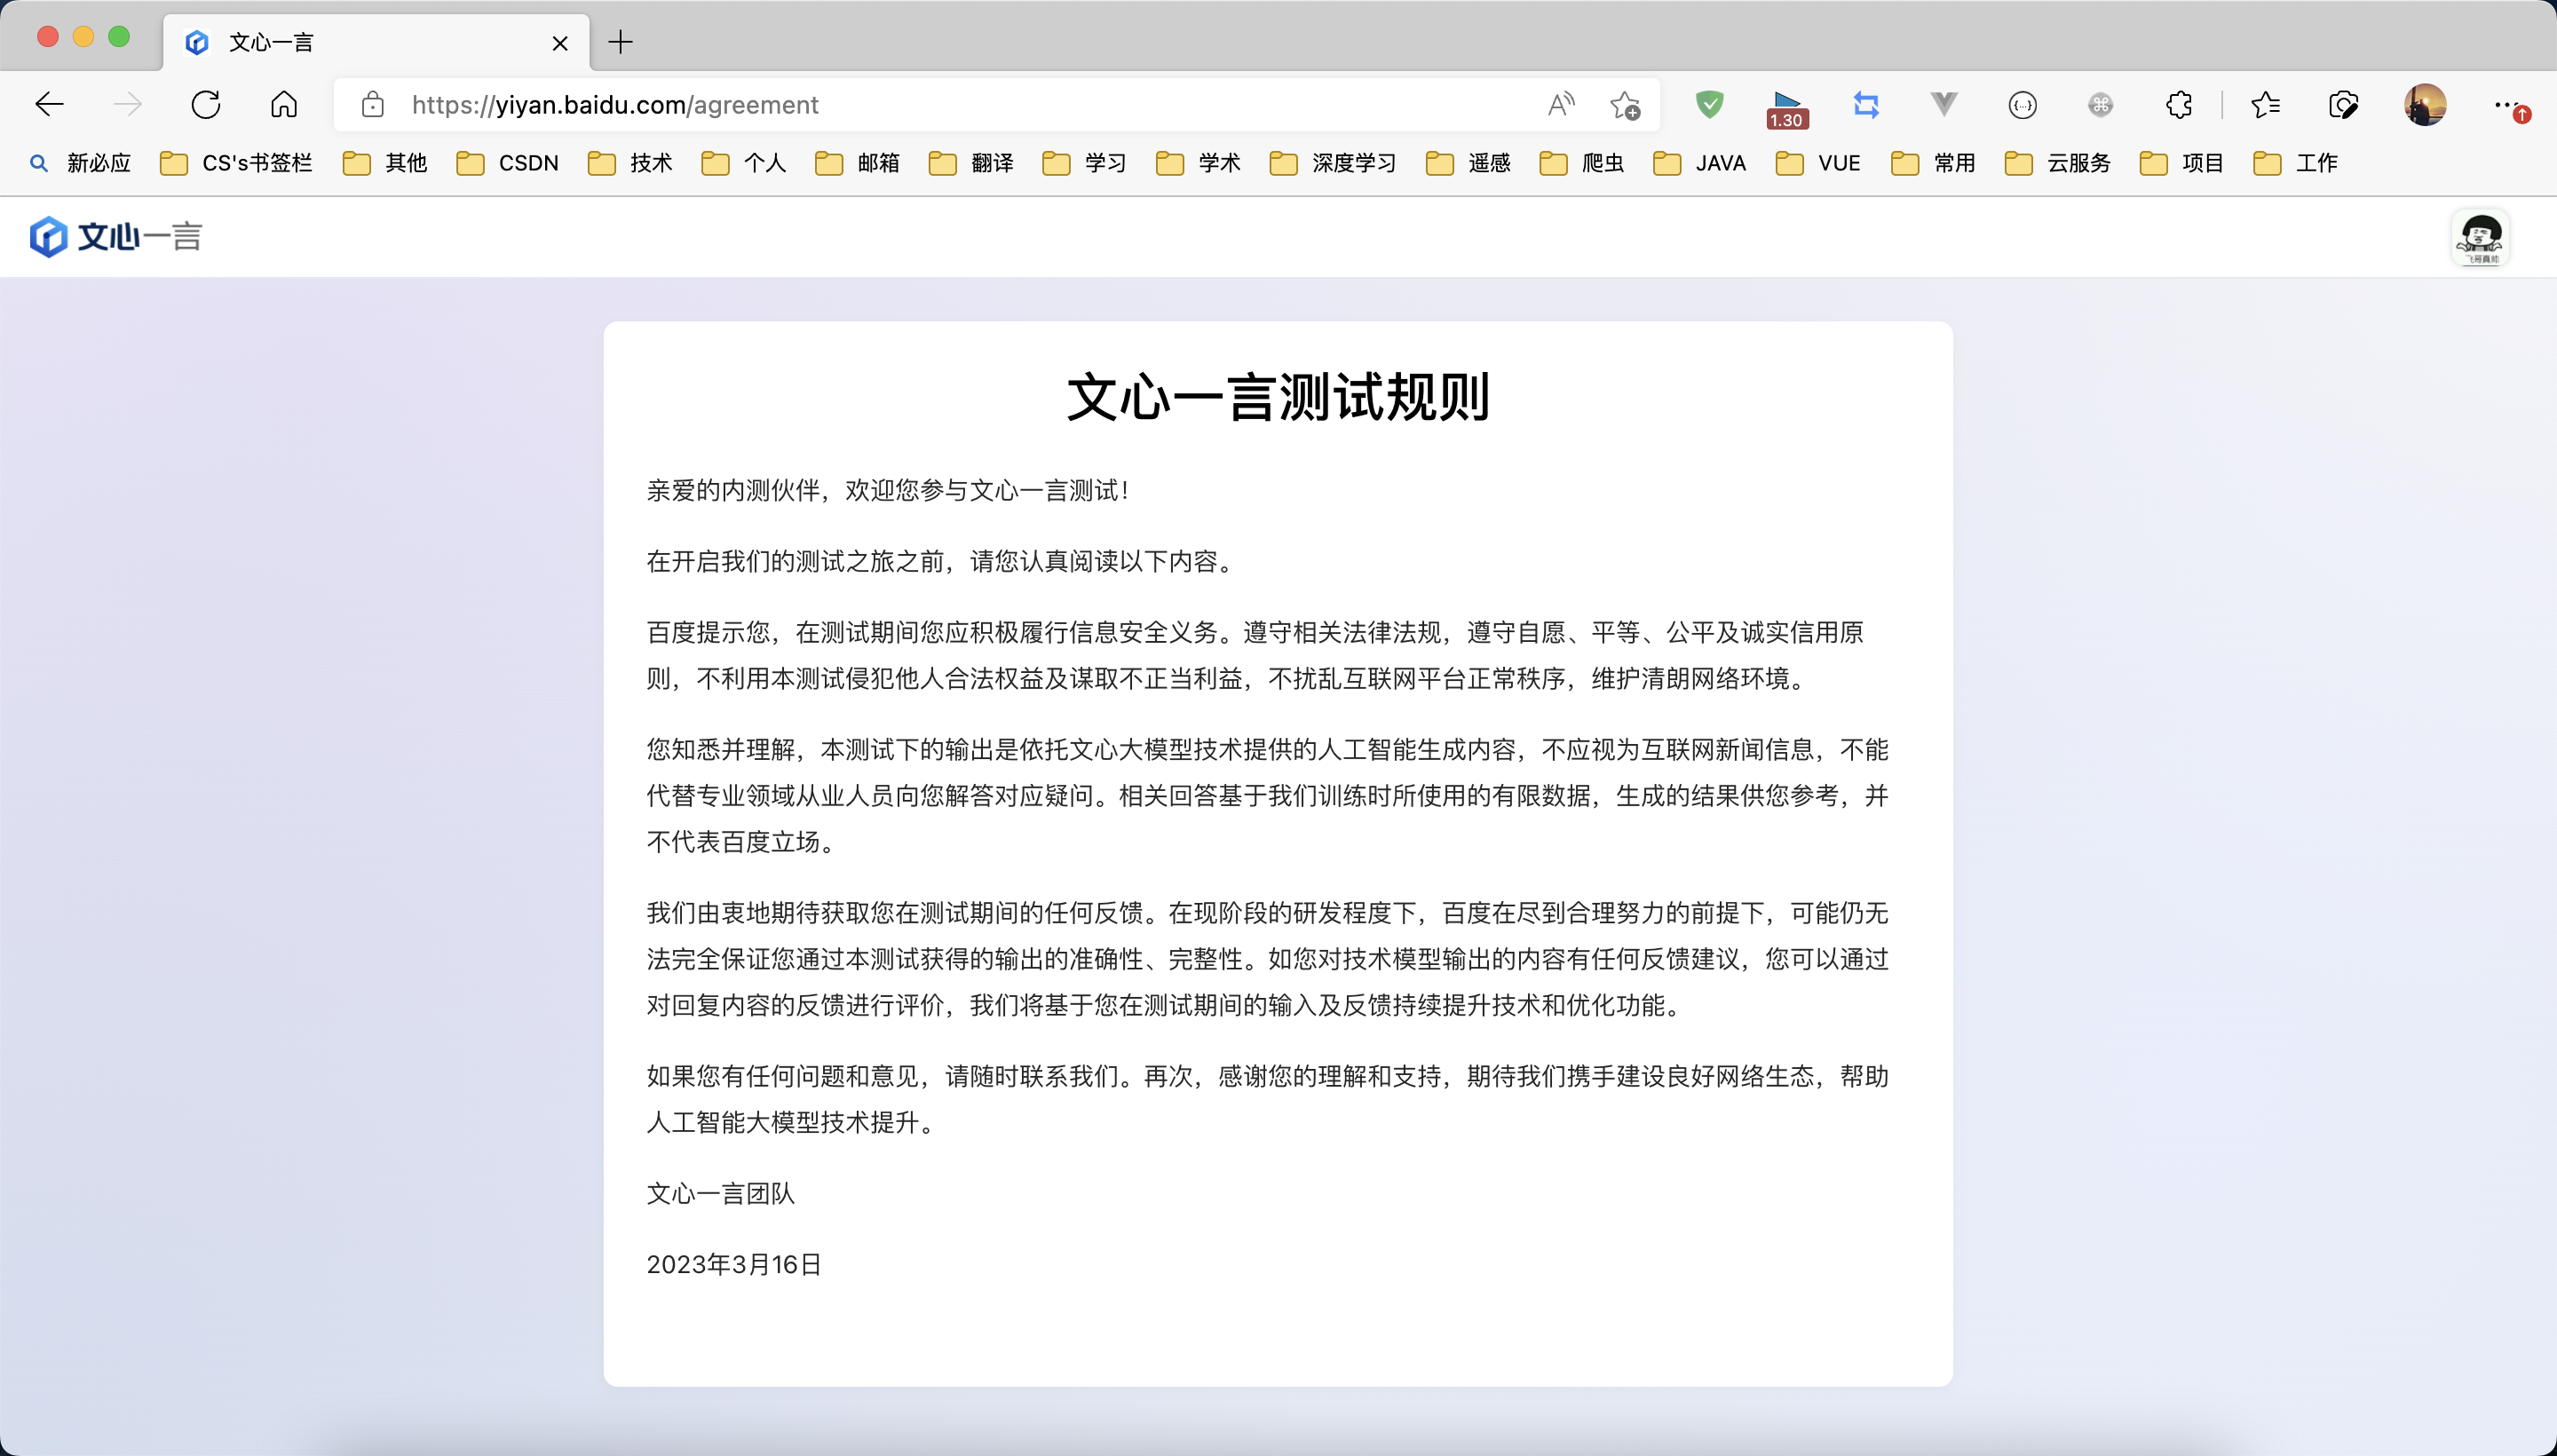
Task: Click the paragraph starting 百度提示您
Action: pos(1256,655)
